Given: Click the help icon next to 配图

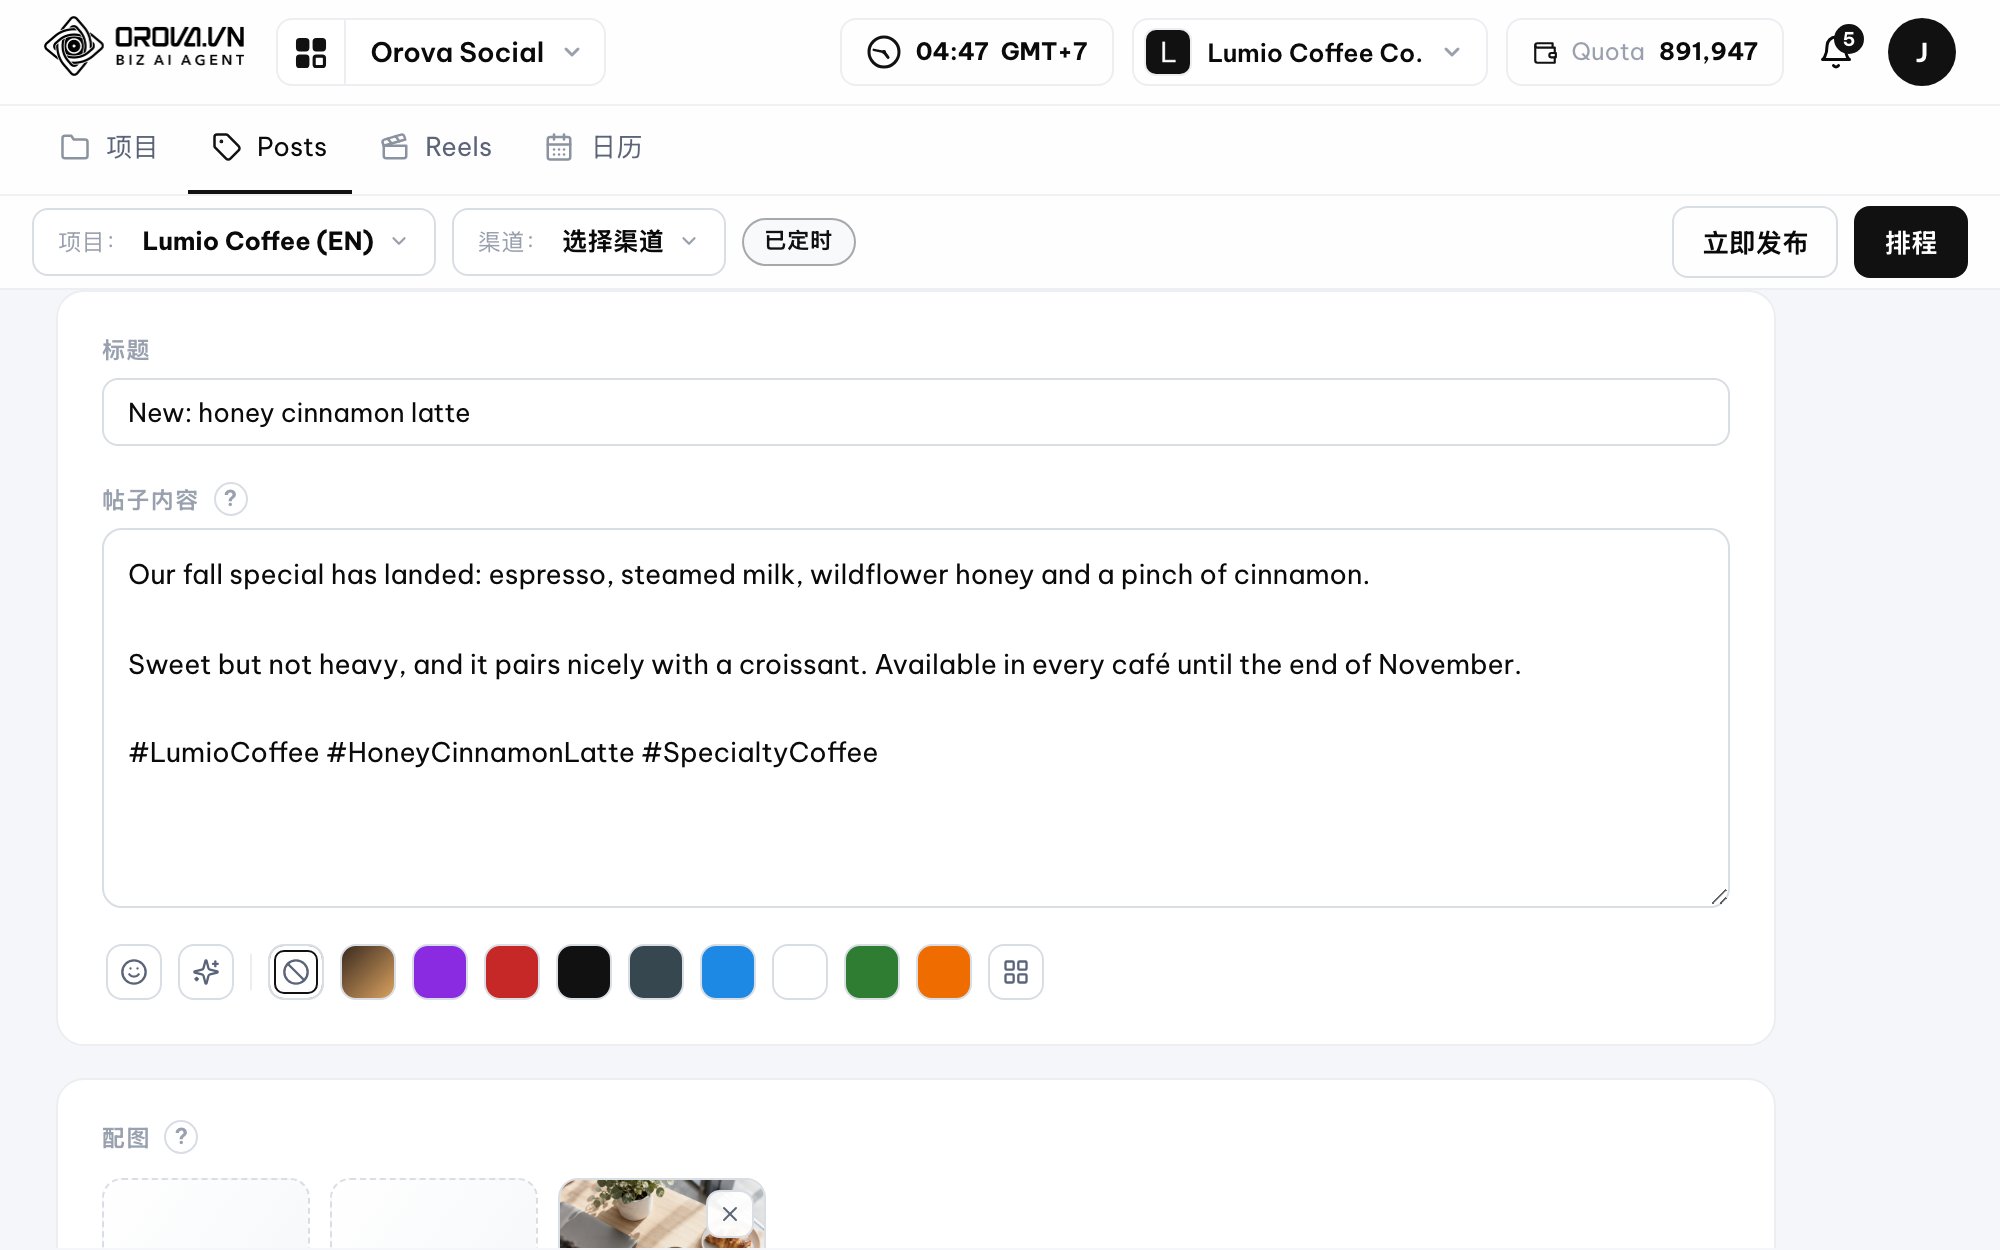Looking at the screenshot, I should 181,1137.
